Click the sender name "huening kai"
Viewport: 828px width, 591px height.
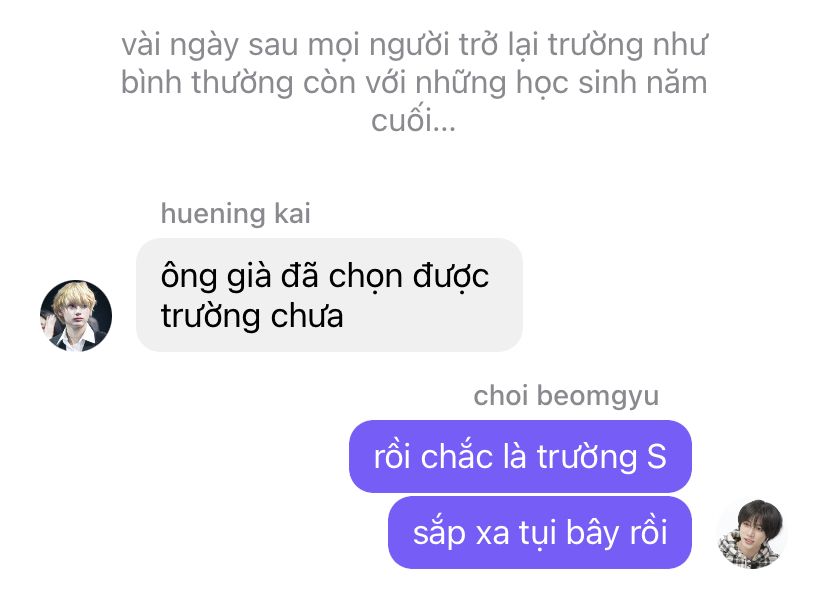tap(236, 214)
